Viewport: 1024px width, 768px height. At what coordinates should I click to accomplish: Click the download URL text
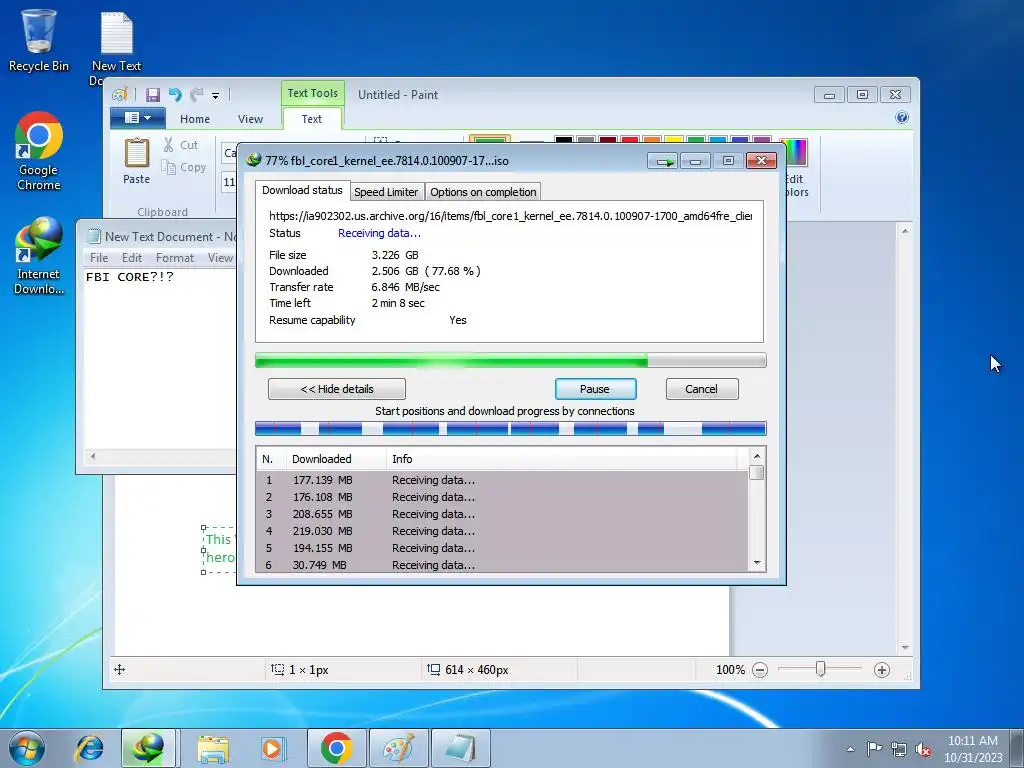pos(510,216)
